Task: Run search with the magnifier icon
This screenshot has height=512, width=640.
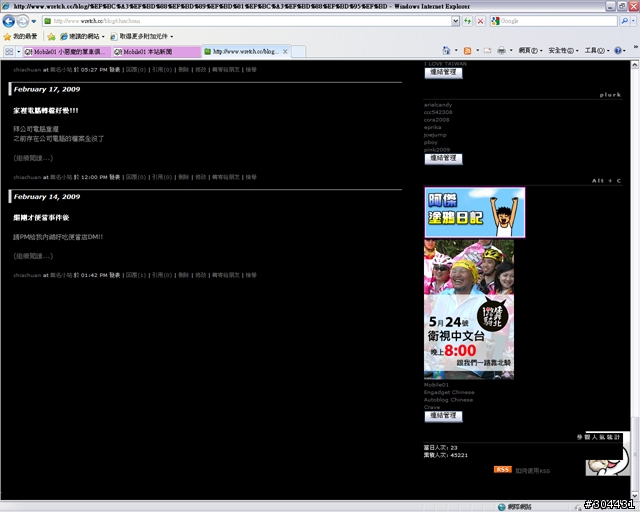Action: click(x=624, y=21)
